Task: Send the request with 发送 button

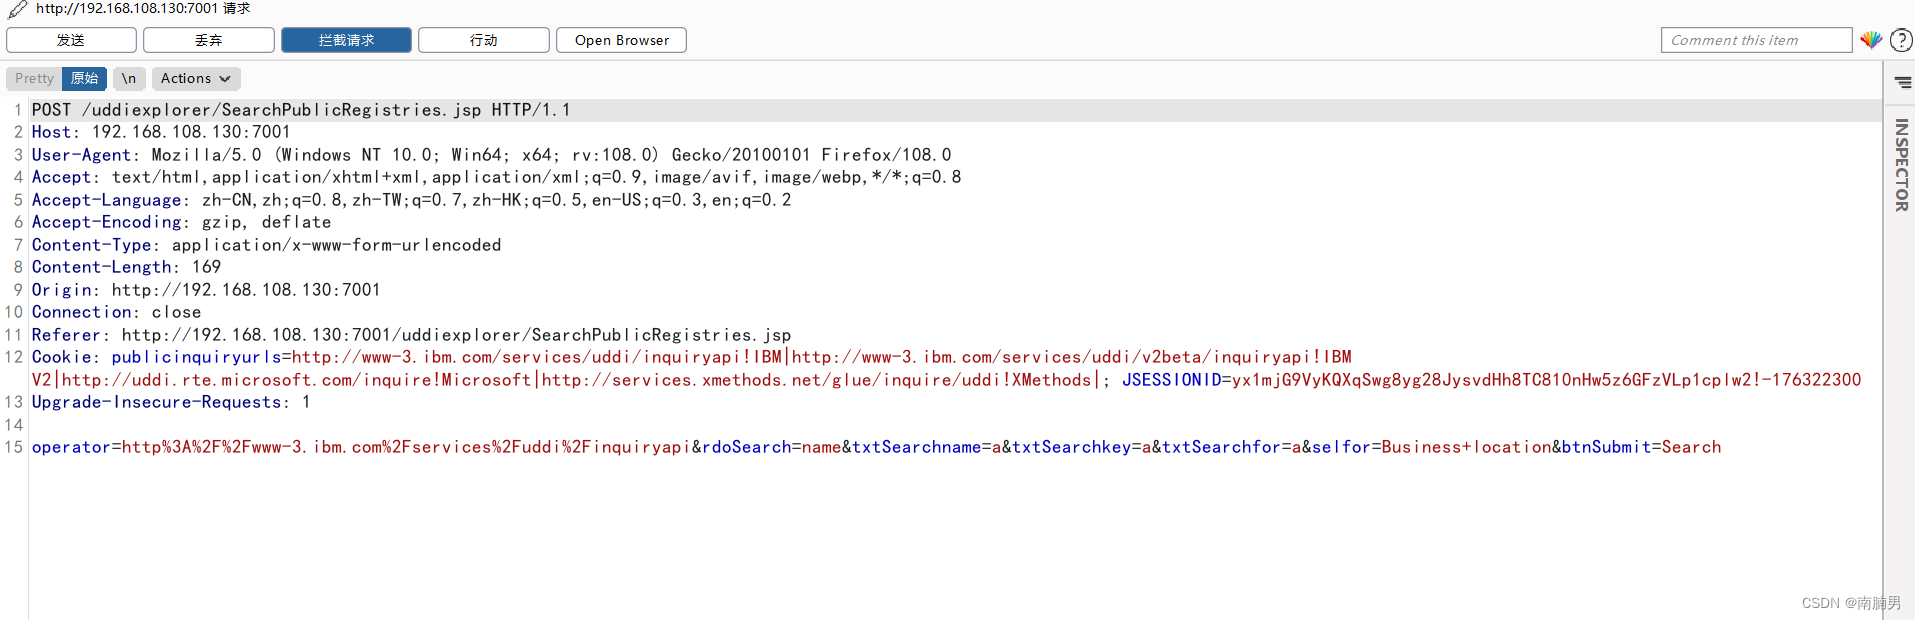Action: click(71, 40)
